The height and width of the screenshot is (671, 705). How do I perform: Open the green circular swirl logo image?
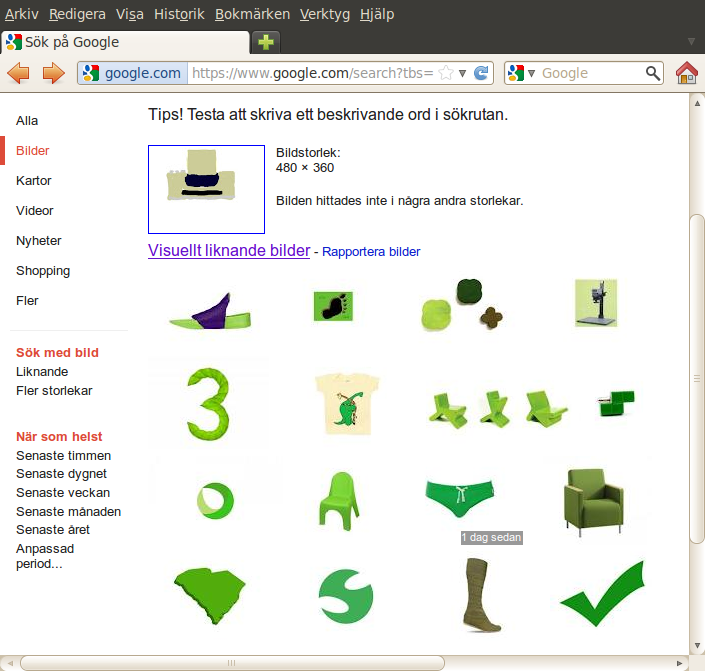pyautogui.click(x=215, y=501)
